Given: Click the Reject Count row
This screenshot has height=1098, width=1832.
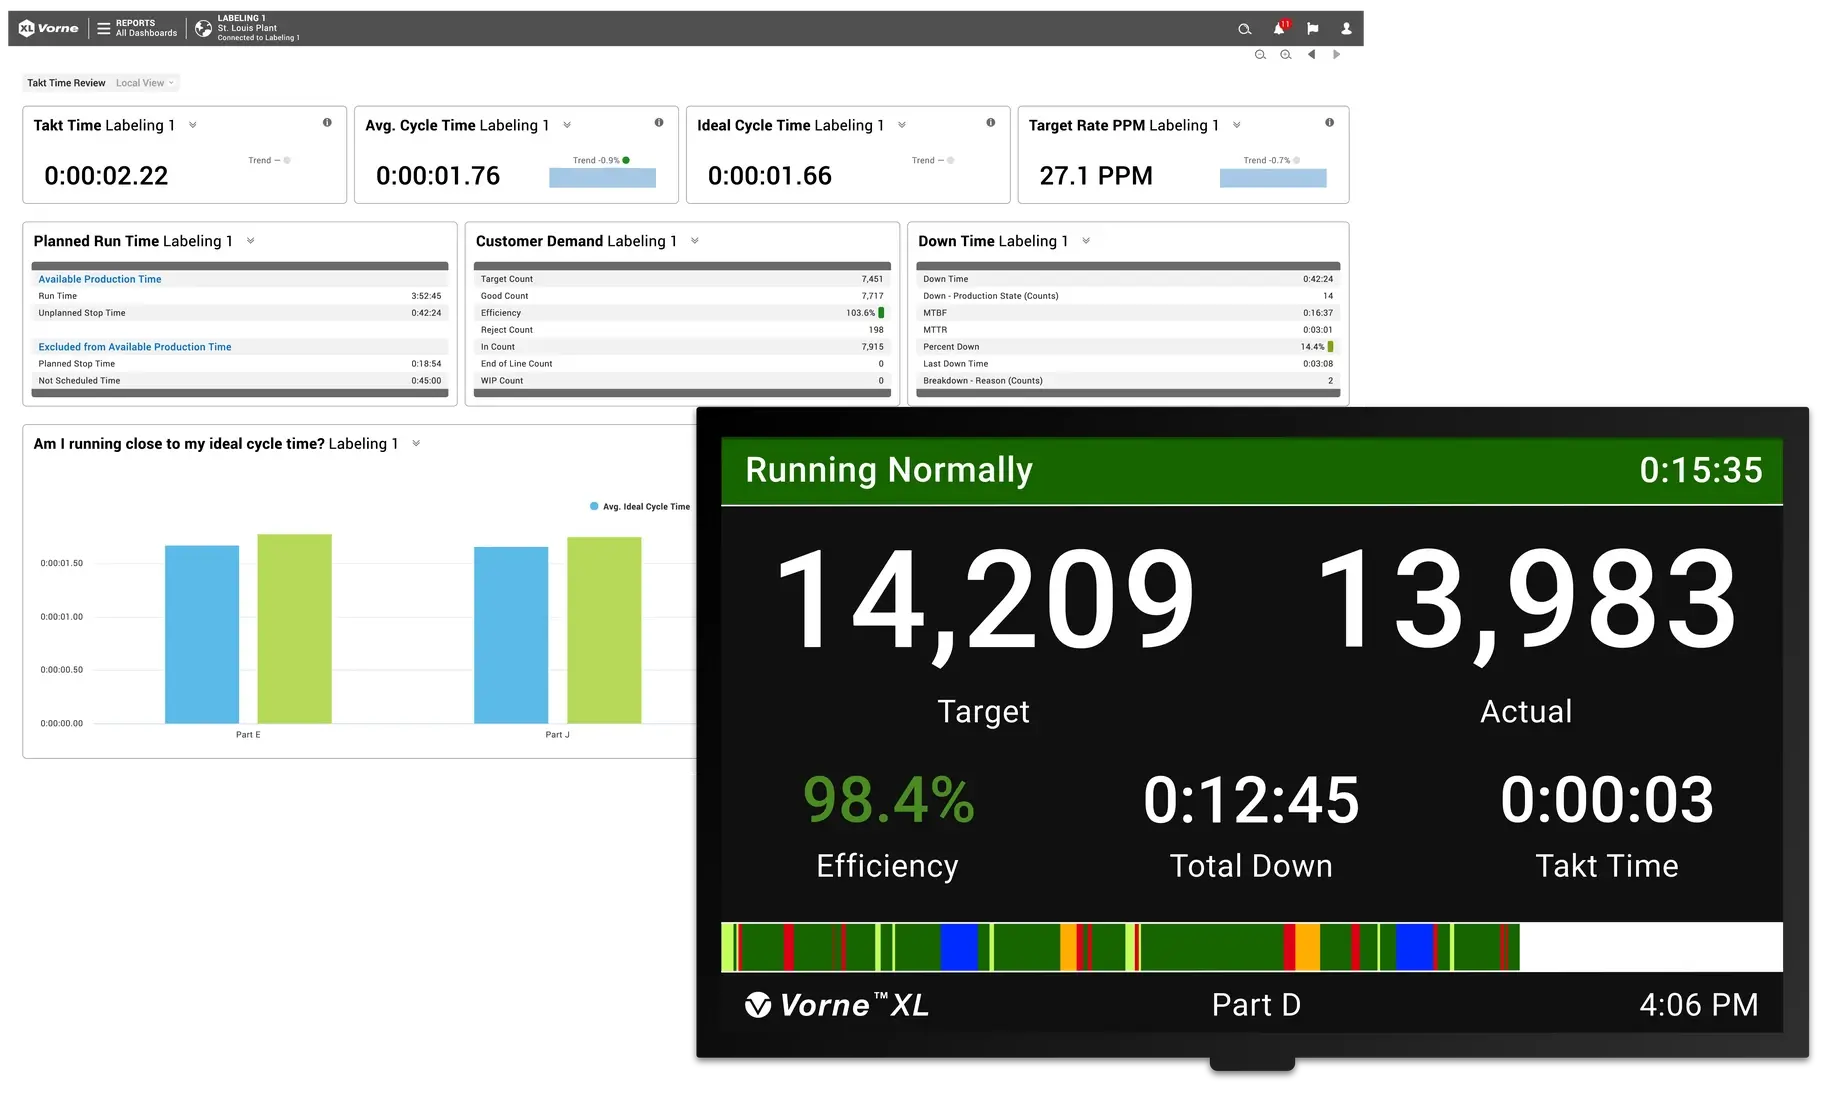Looking at the screenshot, I should point(682,330).
